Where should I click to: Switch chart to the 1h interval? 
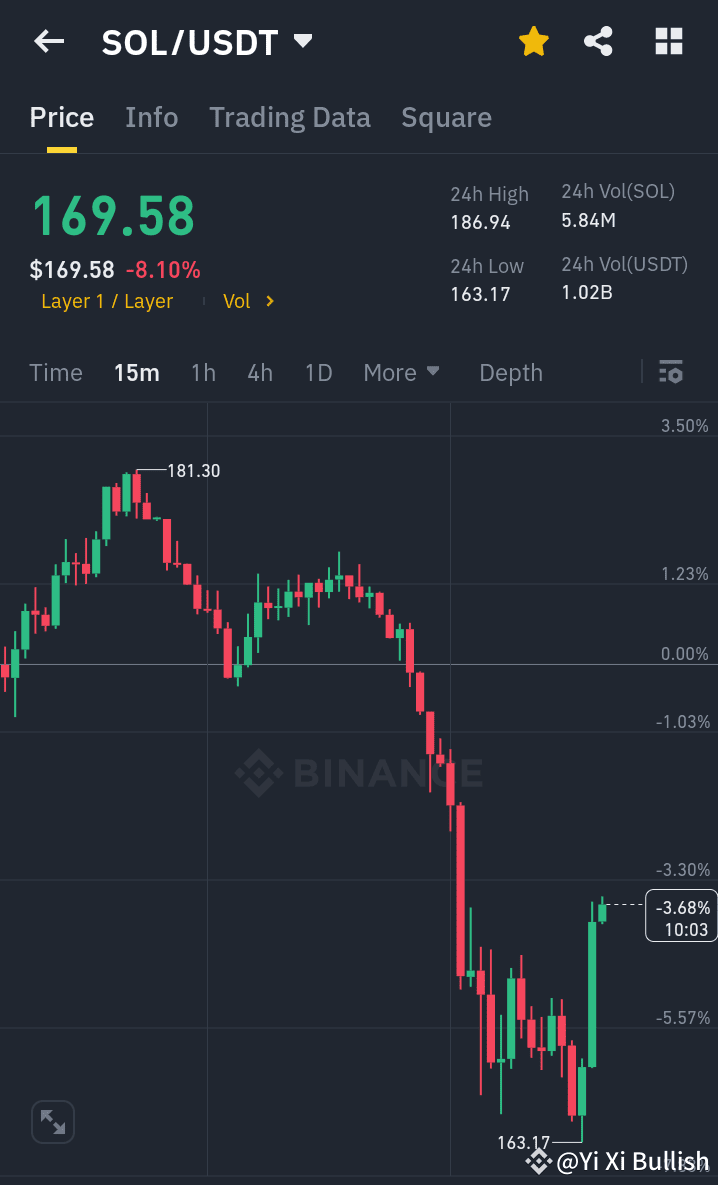[x=203, y=372]
